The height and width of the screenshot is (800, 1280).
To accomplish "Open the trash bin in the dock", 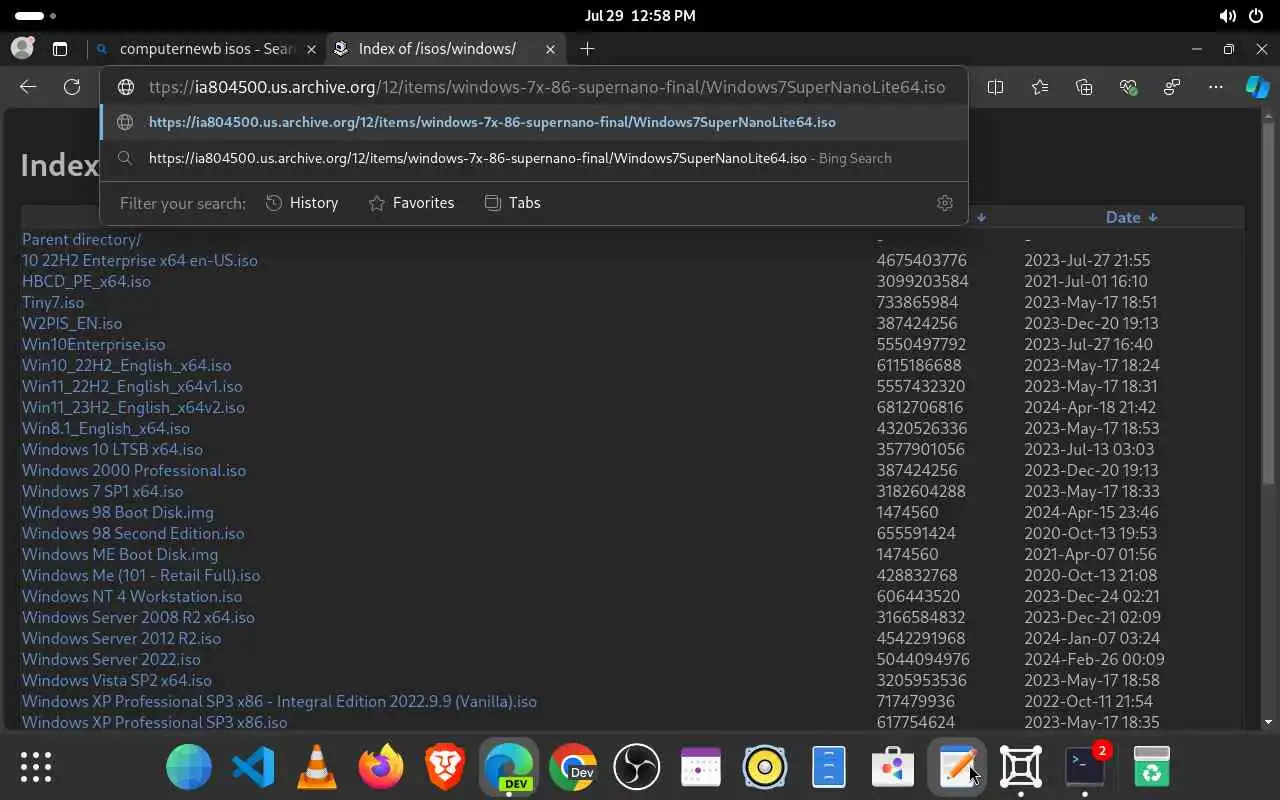I will pos(1151,767).
